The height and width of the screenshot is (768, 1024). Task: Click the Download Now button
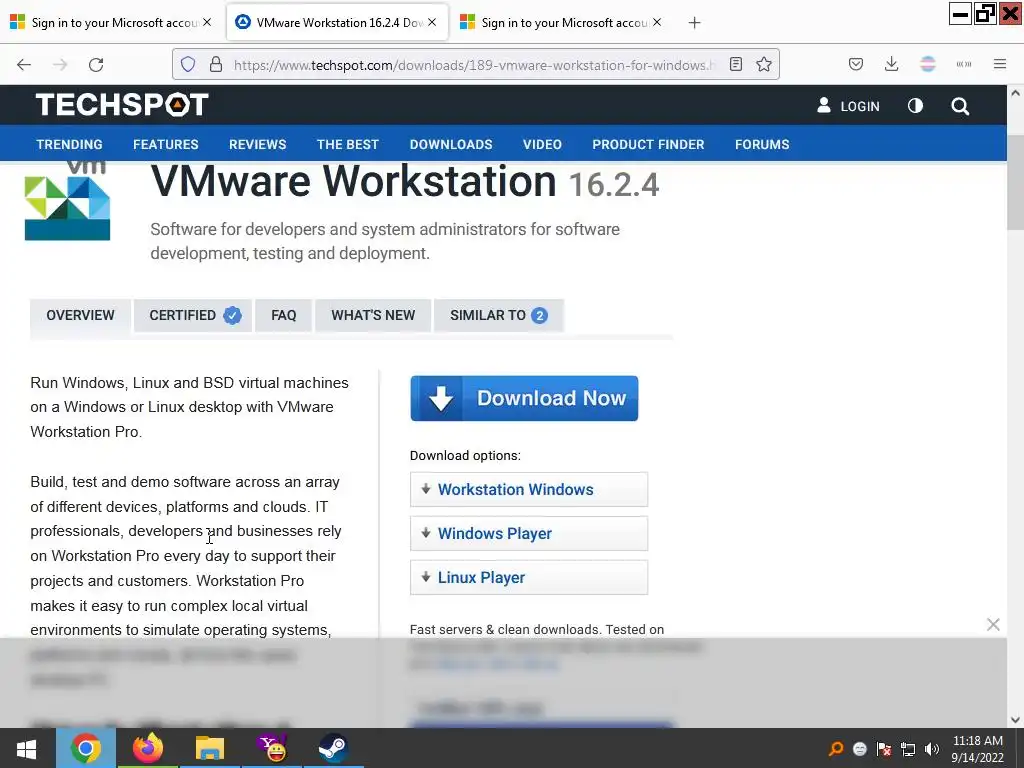(x=524, y=398)
